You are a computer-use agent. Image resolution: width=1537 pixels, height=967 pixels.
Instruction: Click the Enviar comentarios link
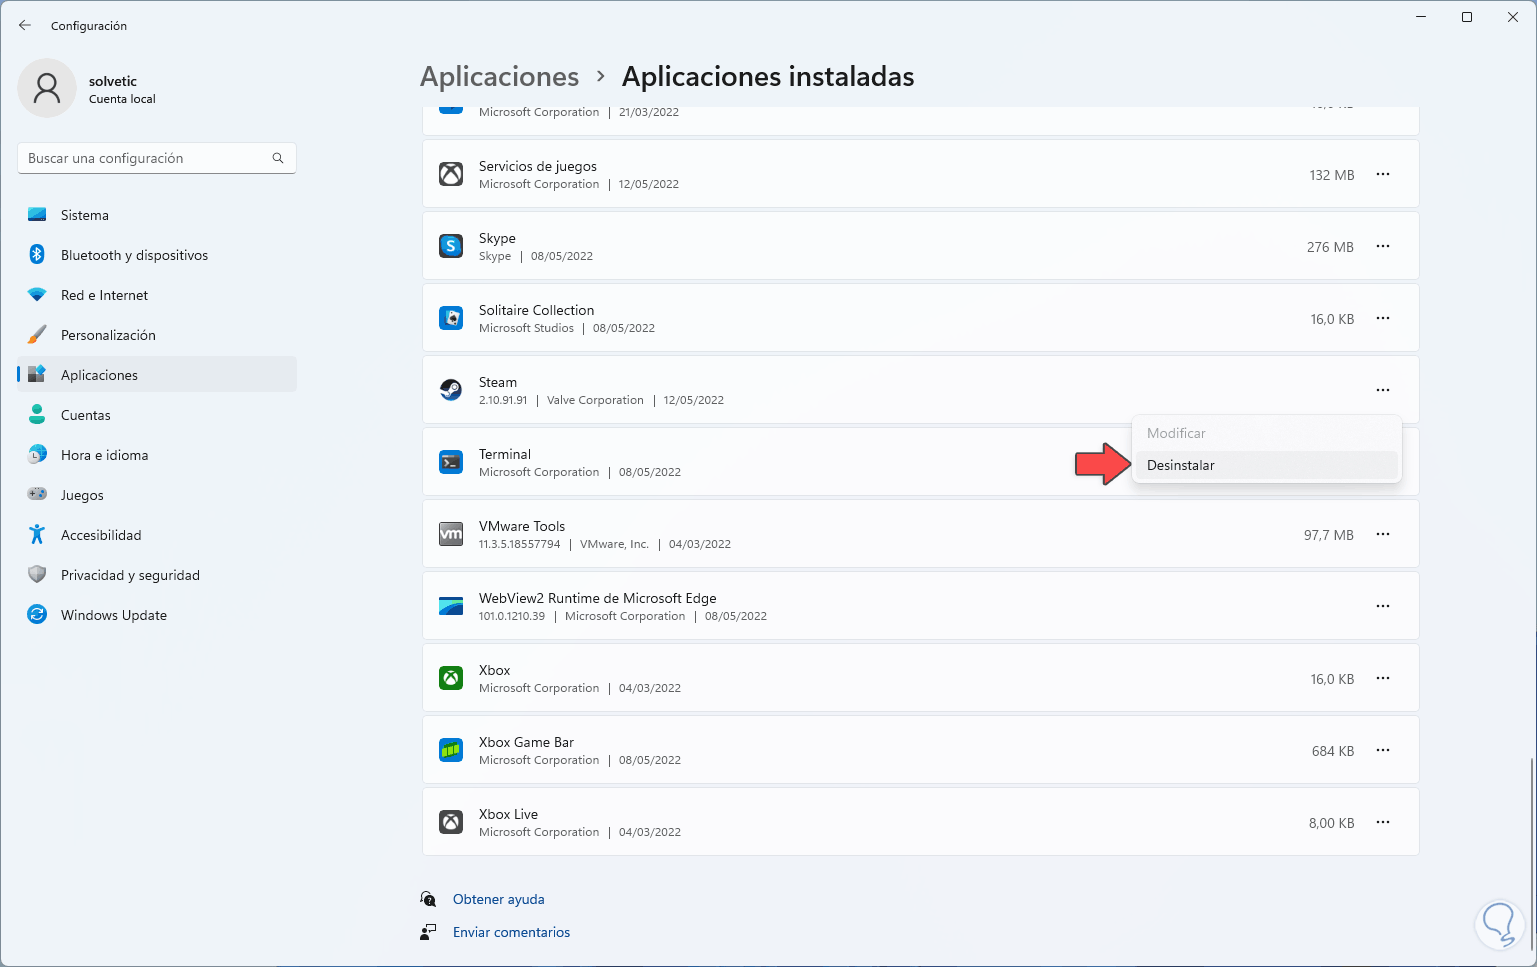(x=511, y=932)
